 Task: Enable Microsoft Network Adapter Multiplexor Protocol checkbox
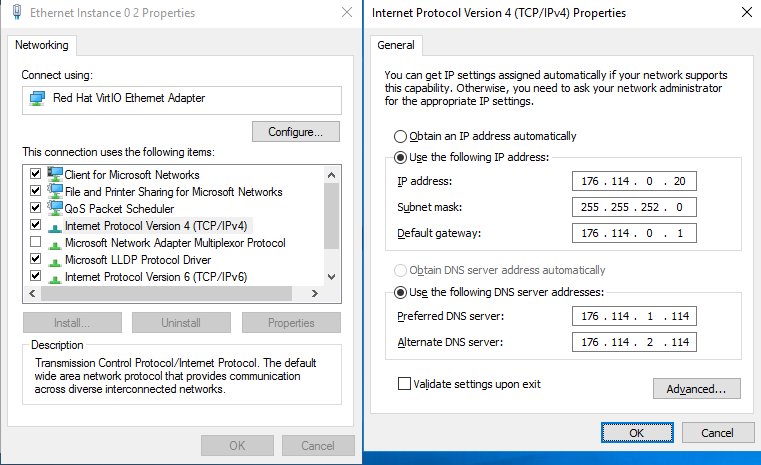(35, 241)
